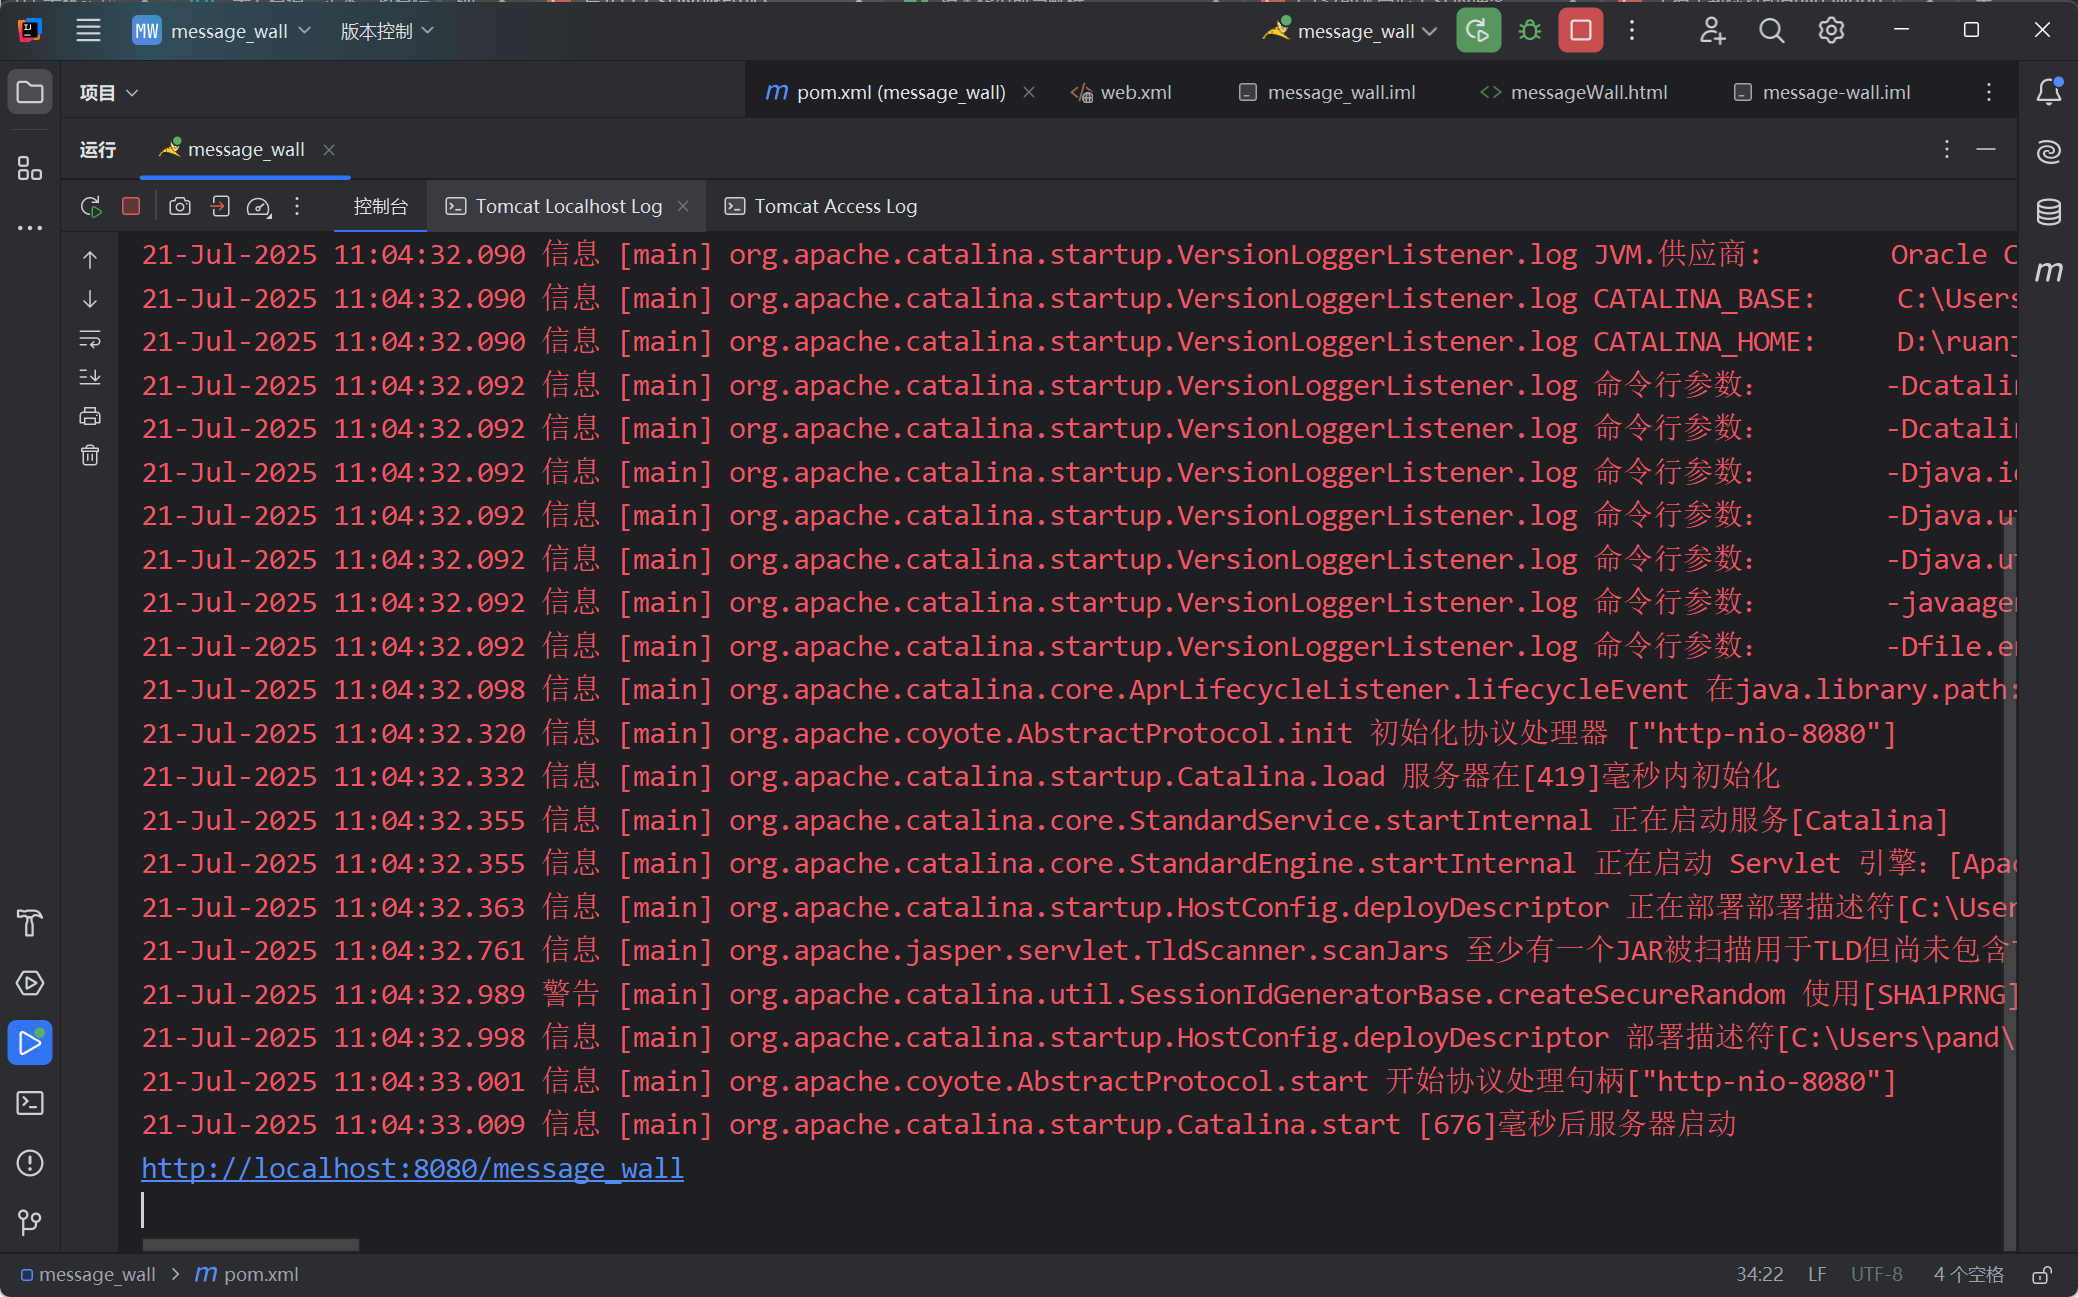The image size is (2078, 1297).
Task: Change LF line separator in status bar
Action: [1817, 1275]
